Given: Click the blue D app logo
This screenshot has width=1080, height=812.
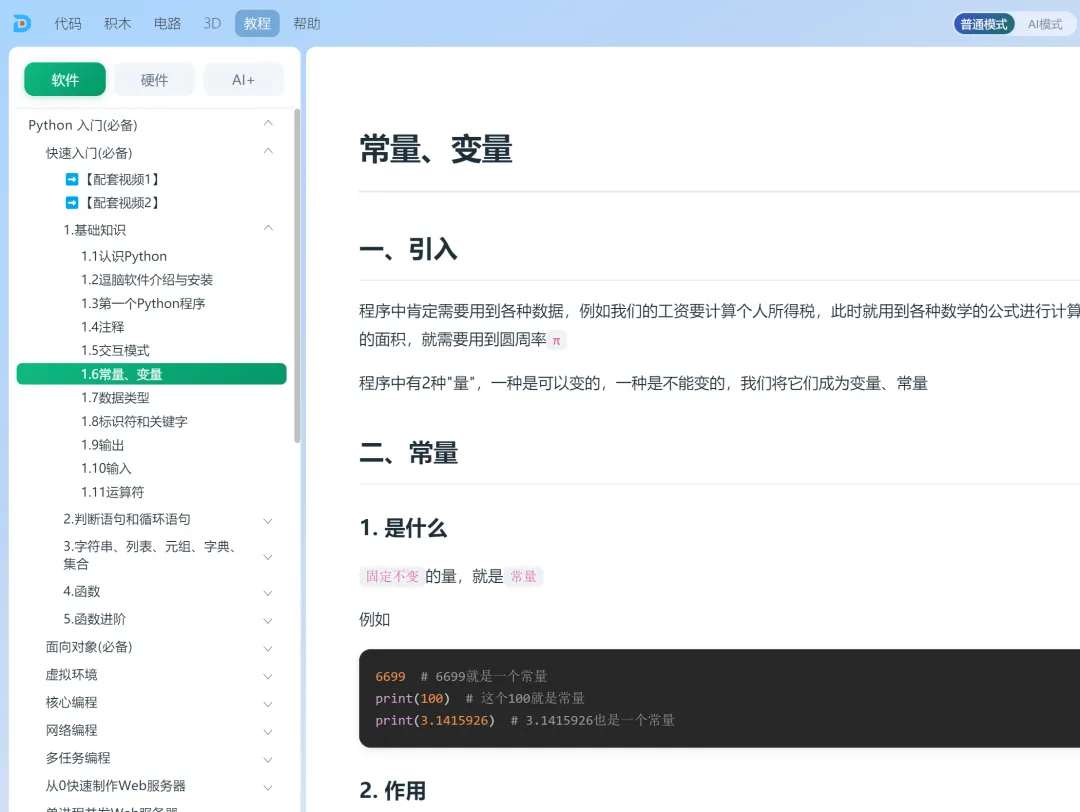Looking at the screenshot, I should pos(22,23).
